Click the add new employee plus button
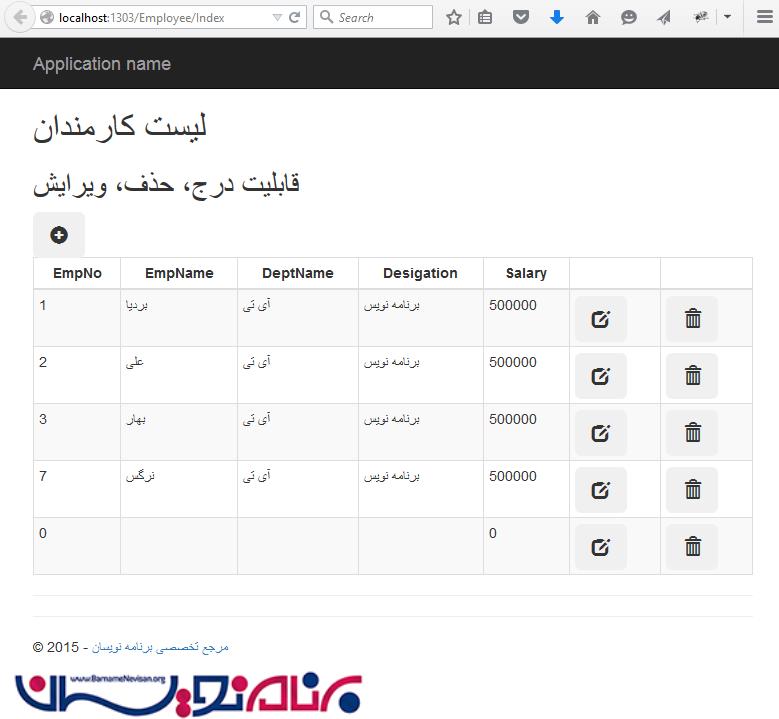Viewport: 779px width, 719px height. click(x=59, y=235)
